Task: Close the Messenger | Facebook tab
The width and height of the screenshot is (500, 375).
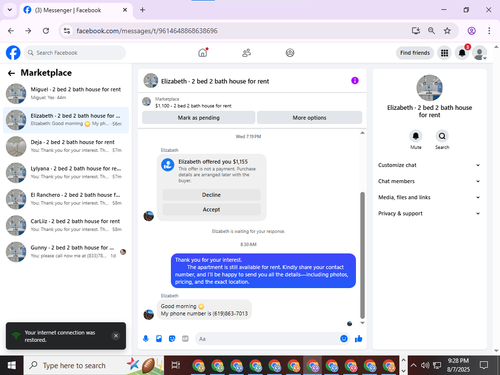Action: (125, 10)
